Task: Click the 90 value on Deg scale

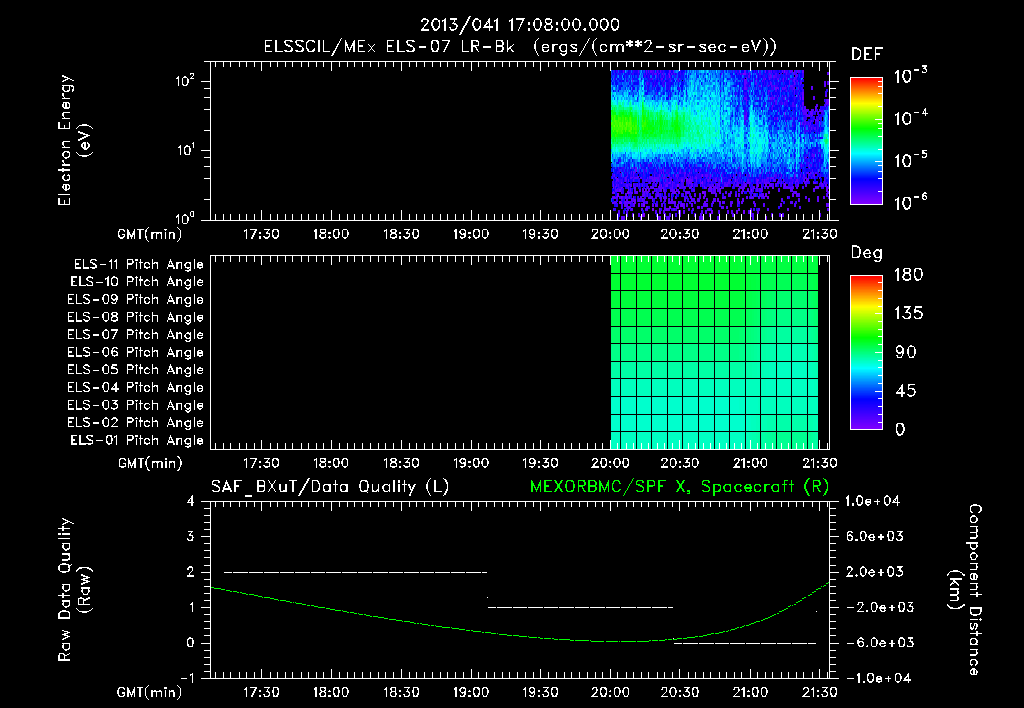Action: point(906,353)
